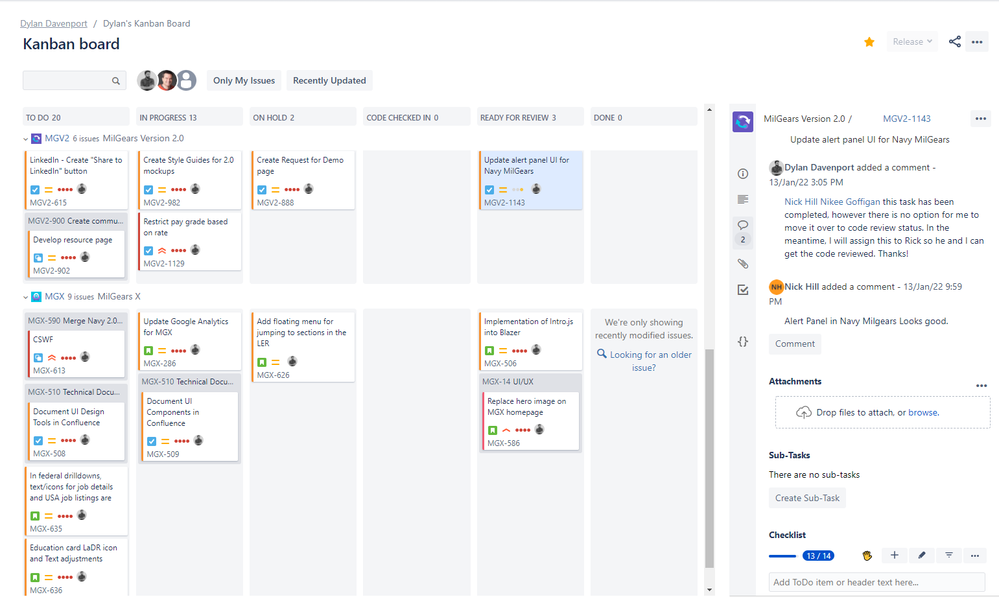This screenshot has height=597, width=999.
Task: Select the second user avatar filter
Action: pyautogui.click(x=166, y=80)
